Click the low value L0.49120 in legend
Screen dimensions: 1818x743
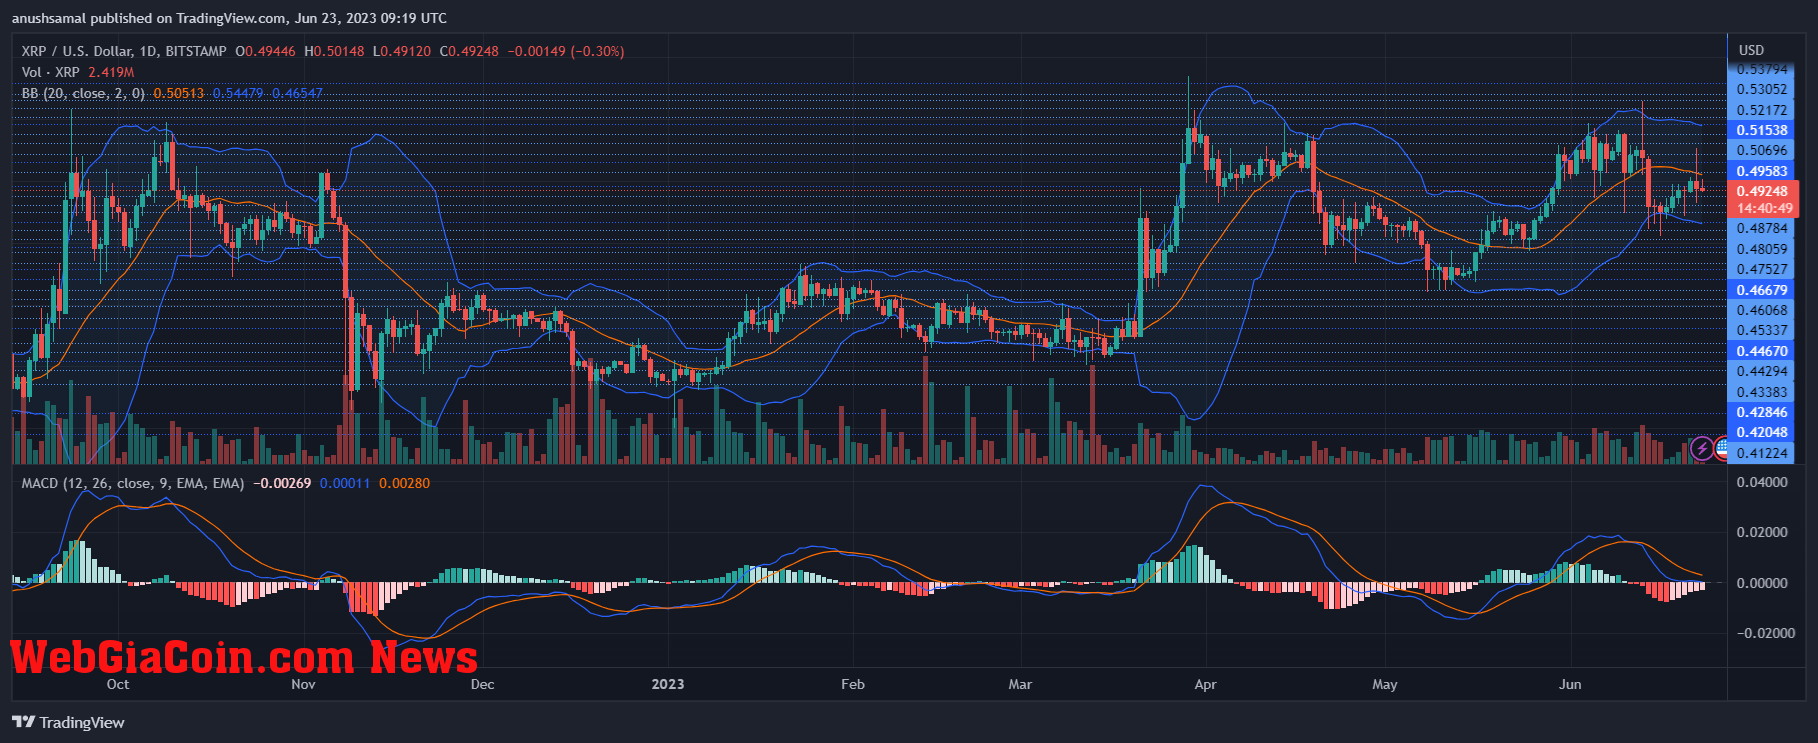[402, 51]
